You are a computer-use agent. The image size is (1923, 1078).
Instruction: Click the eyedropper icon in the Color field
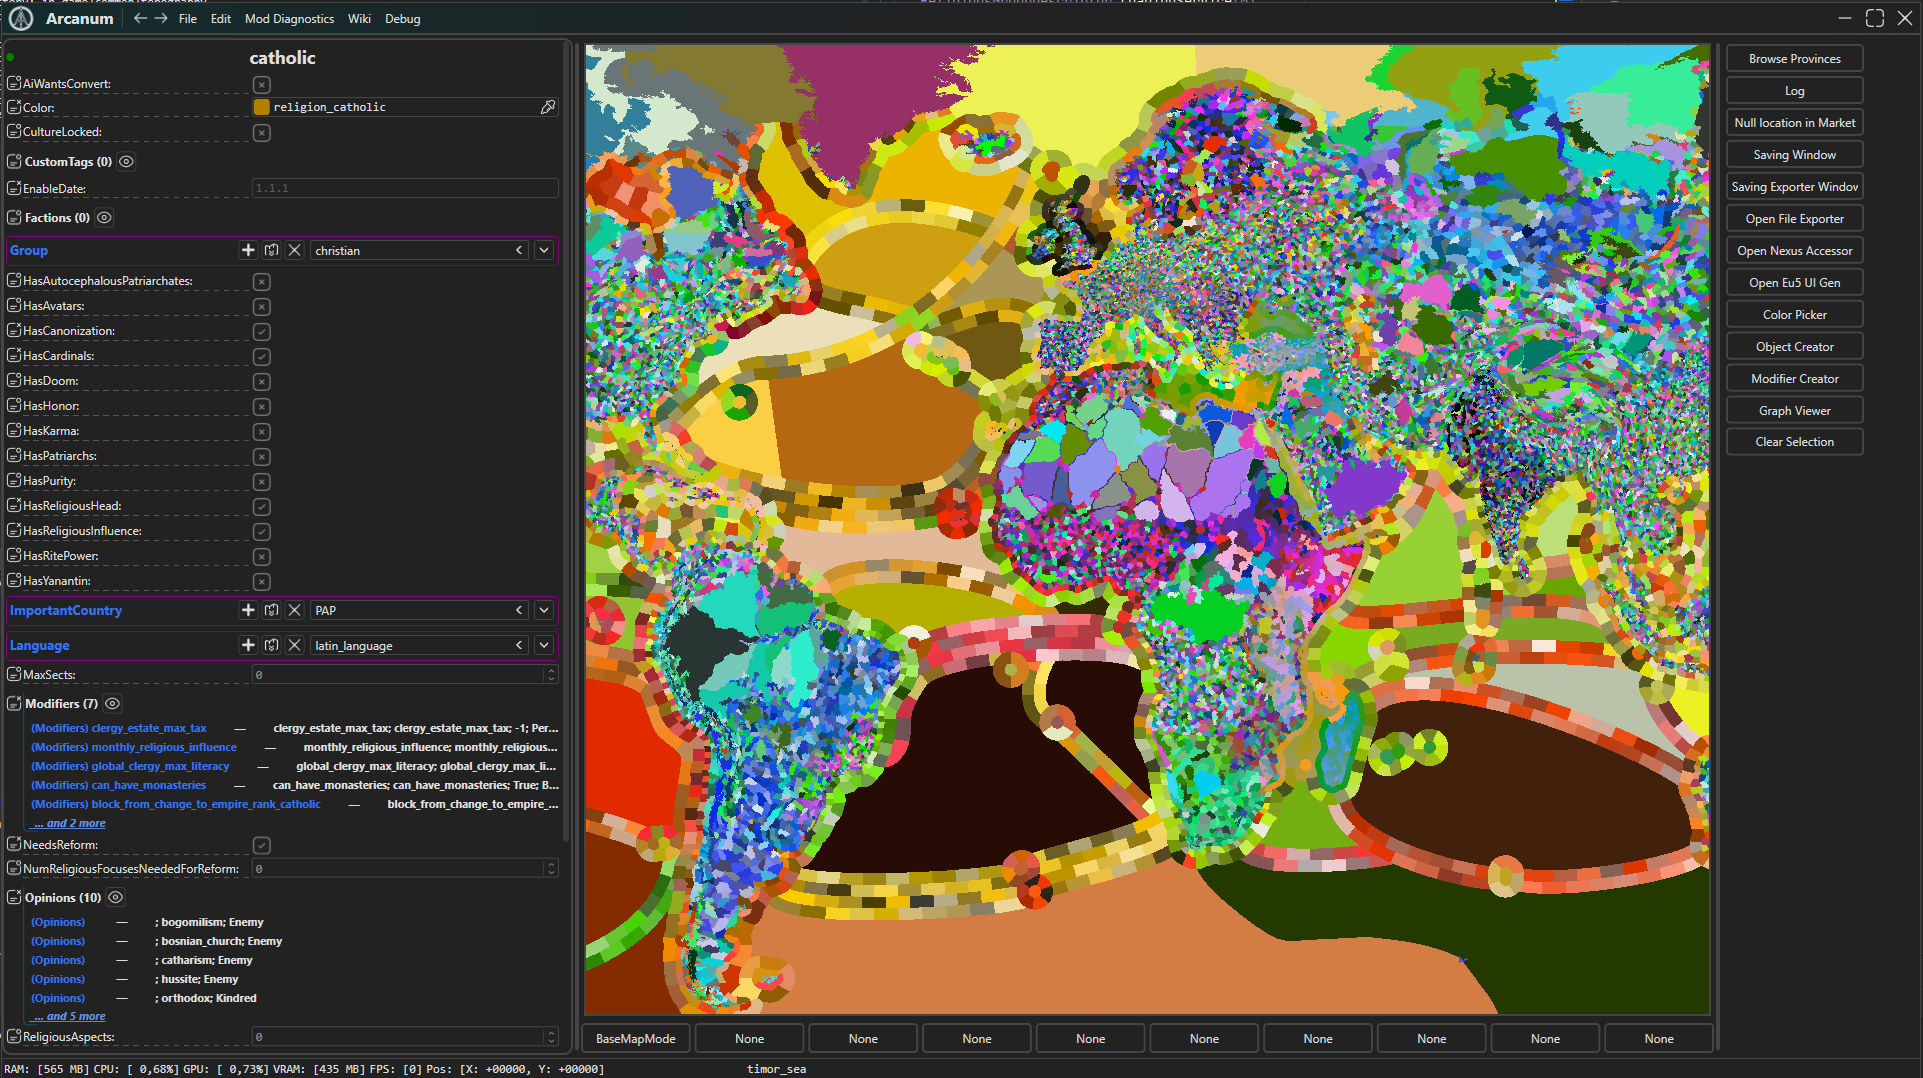[548, 107]
